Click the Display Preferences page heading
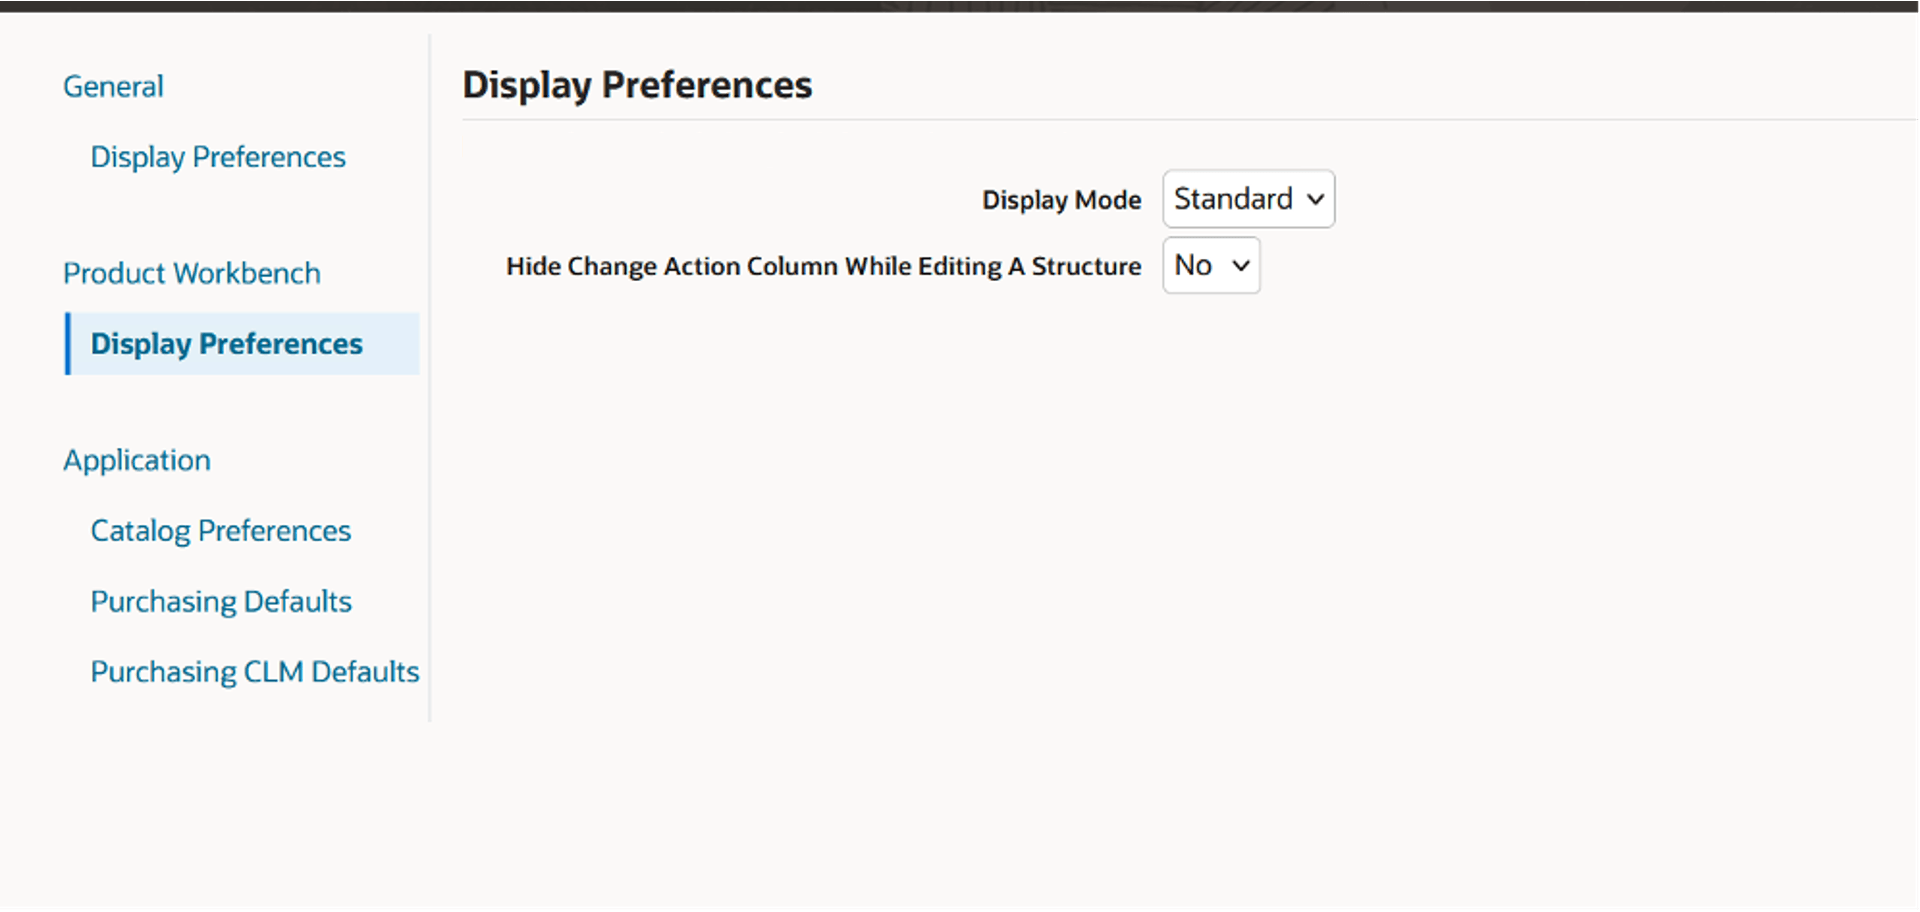The width and height of the screenshot is (1920, 912). click(x=637, y=85)
